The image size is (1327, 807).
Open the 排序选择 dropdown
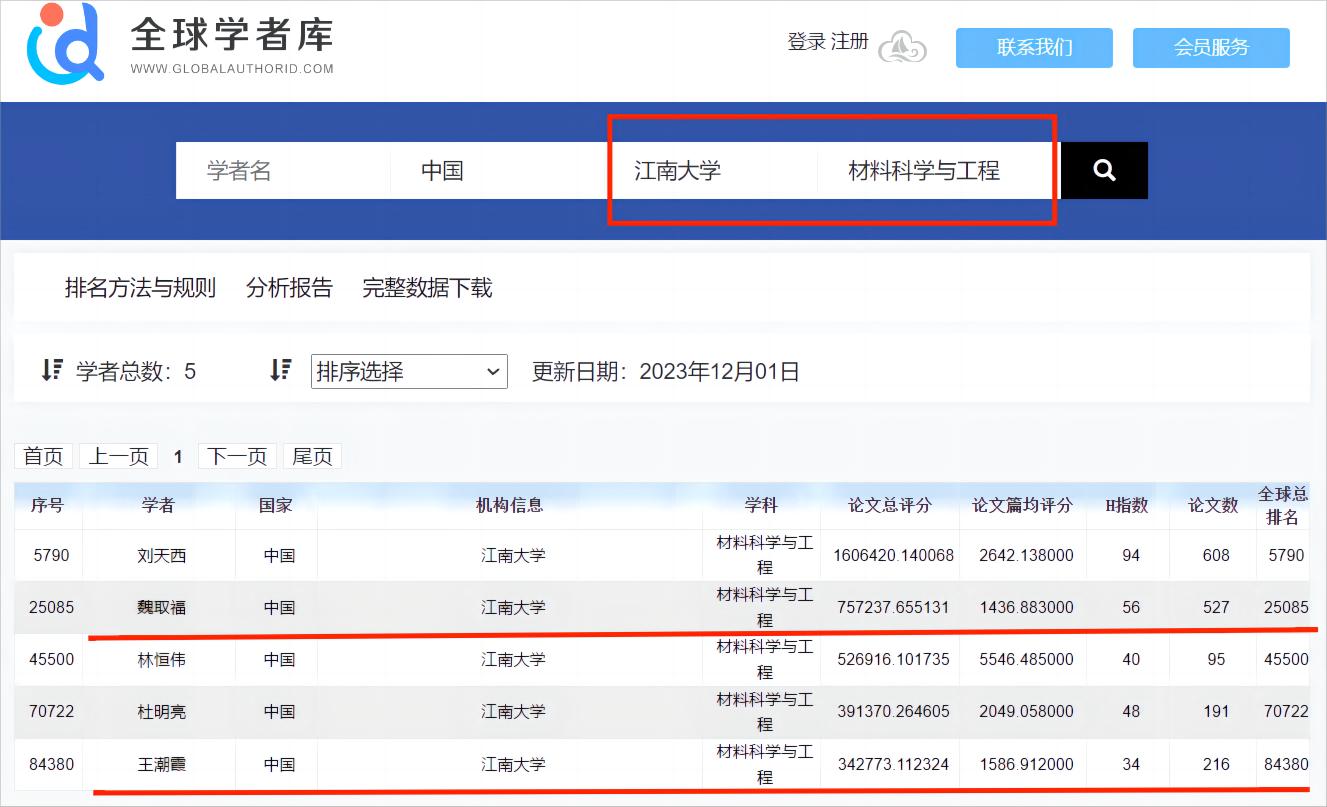409,372
